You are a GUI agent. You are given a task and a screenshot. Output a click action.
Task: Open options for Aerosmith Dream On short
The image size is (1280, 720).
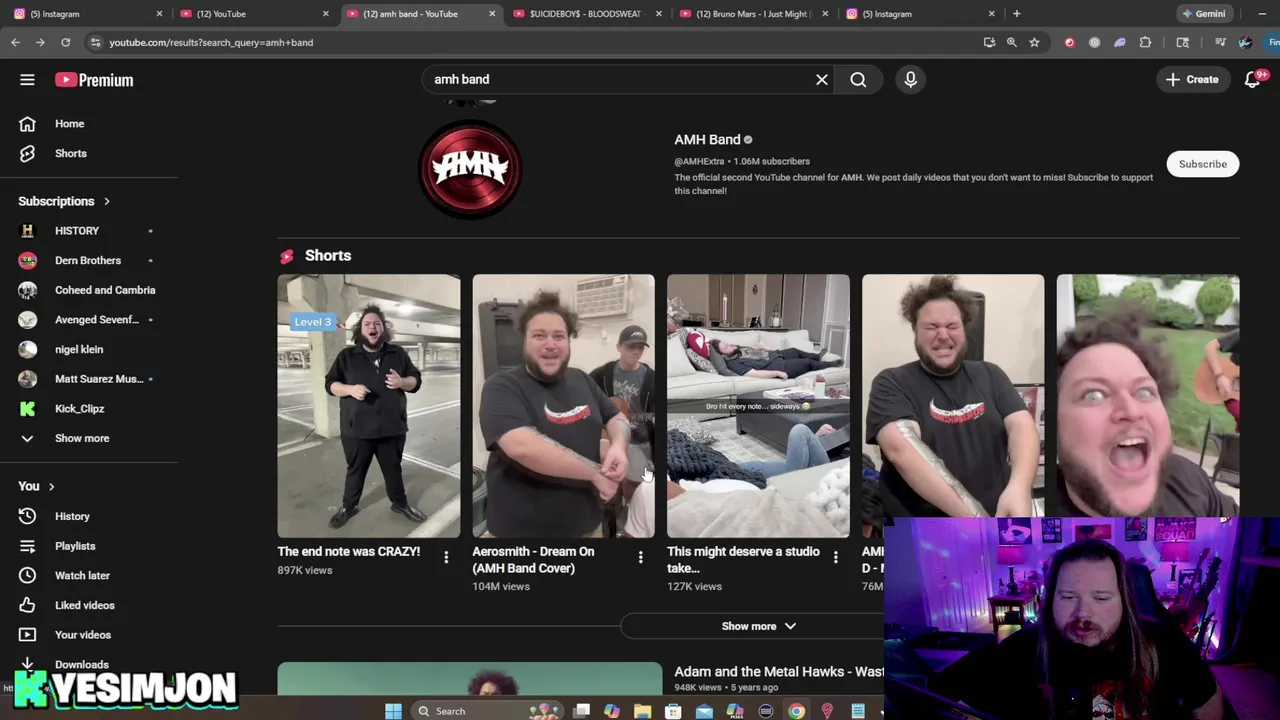pos(641,557)
